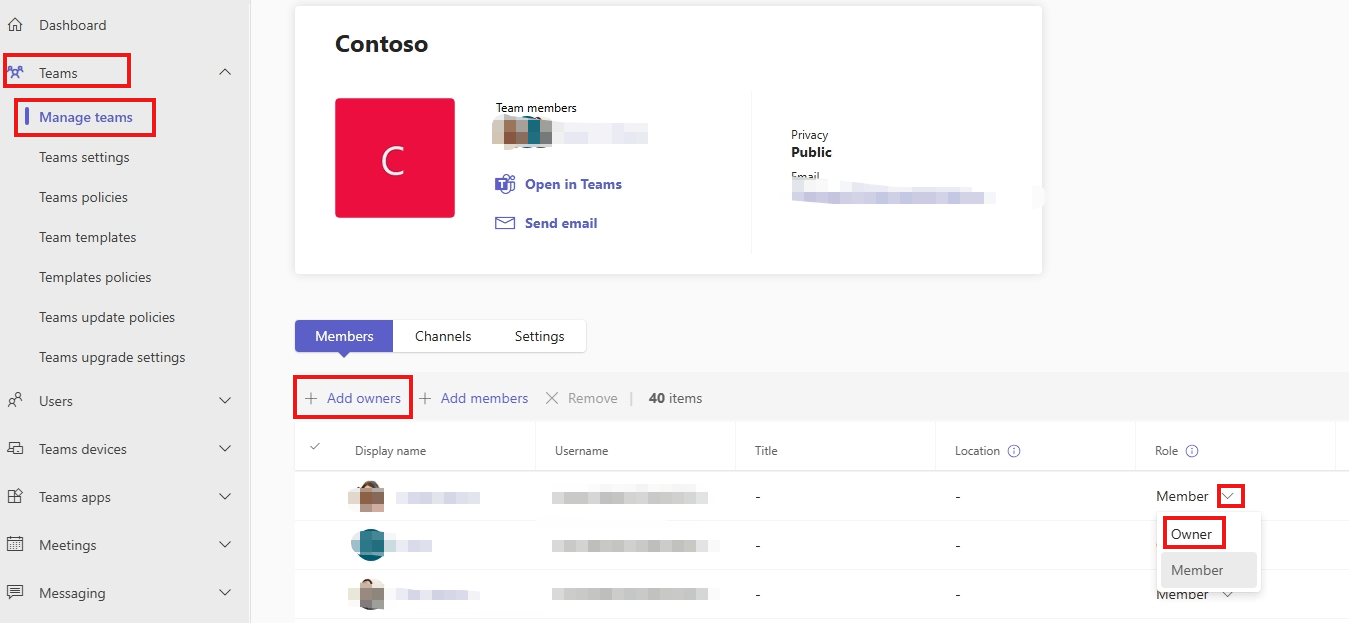Click the Messaging chat icon
Image resolution: width=1349 pixels, height=623 pixels.
pyautogui.click(x=15, y=592)
